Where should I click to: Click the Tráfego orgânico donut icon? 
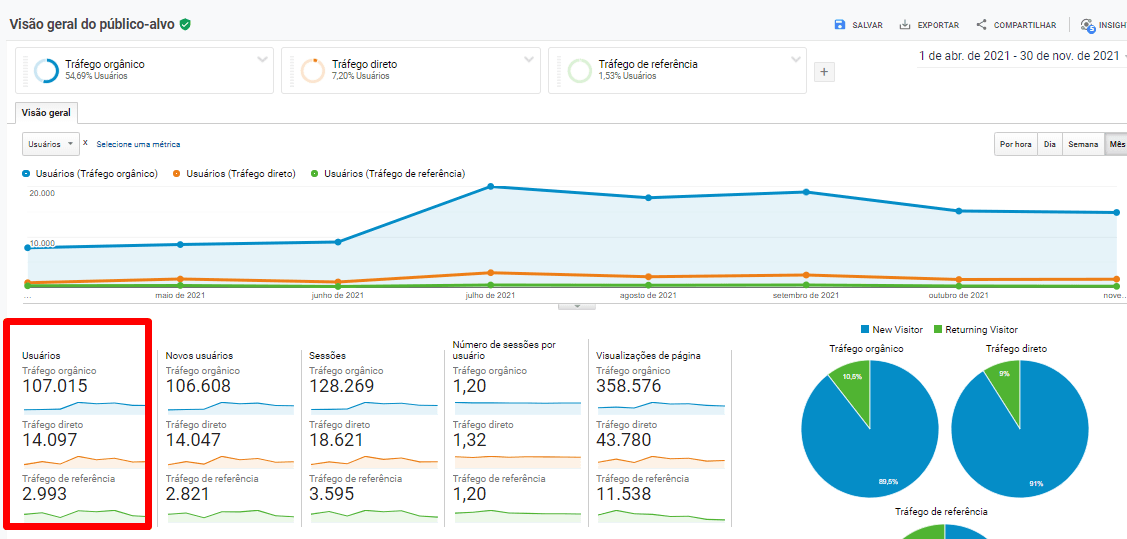click(46, 70)
